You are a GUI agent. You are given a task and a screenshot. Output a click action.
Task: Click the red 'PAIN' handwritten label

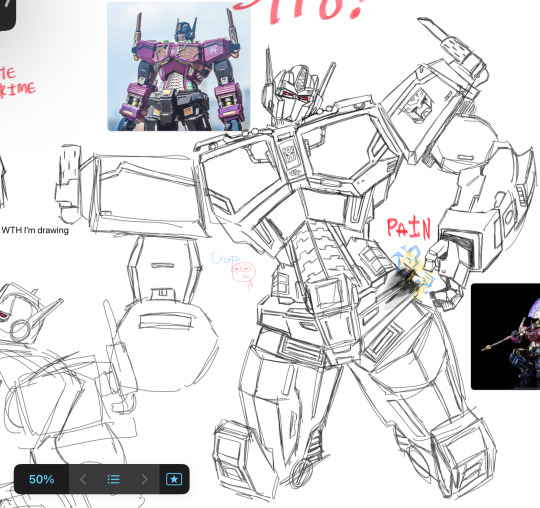click(409, 228)
